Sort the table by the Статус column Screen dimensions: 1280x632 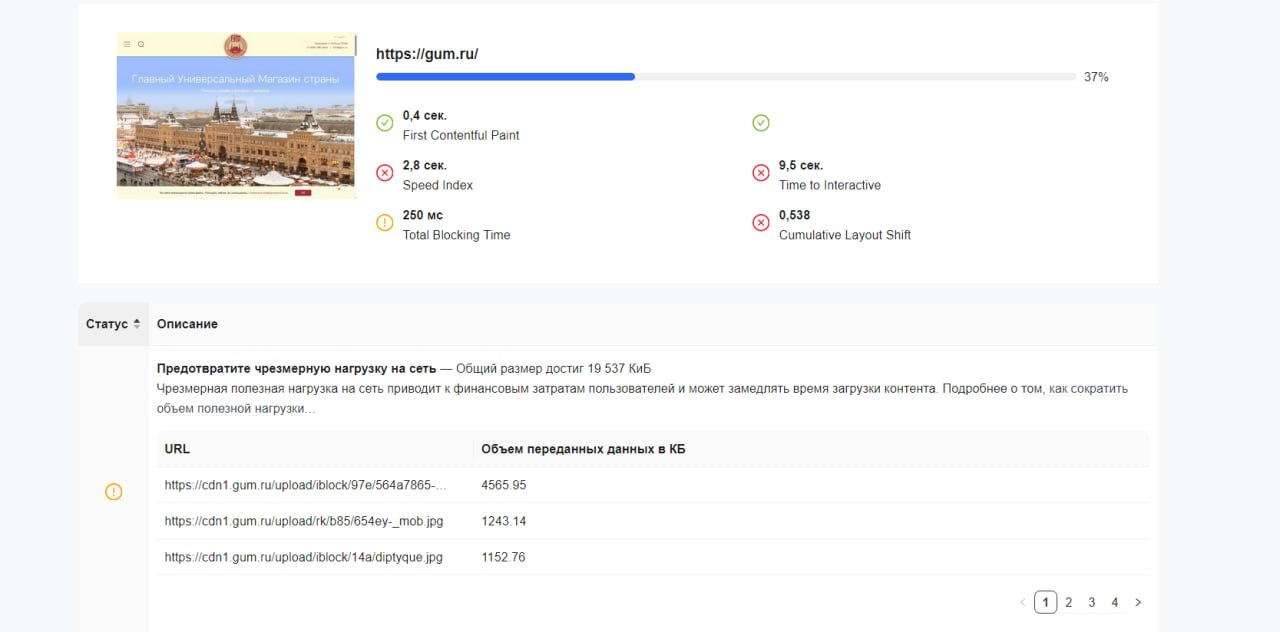113,324
